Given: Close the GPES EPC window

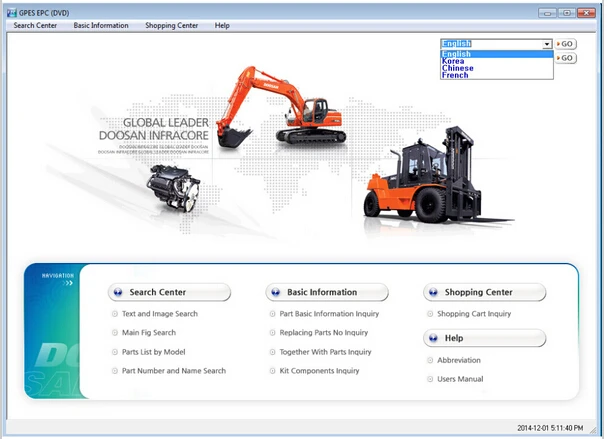Looking at the screenshot, I should point(586,13).
